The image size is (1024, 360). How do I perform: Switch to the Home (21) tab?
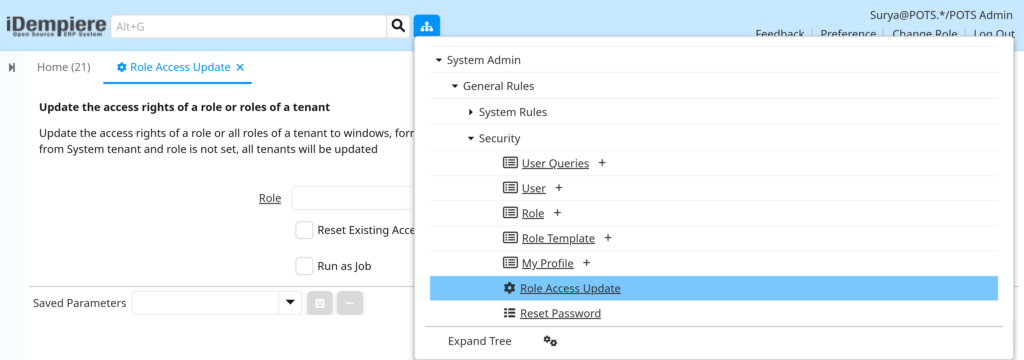point(64,67)
